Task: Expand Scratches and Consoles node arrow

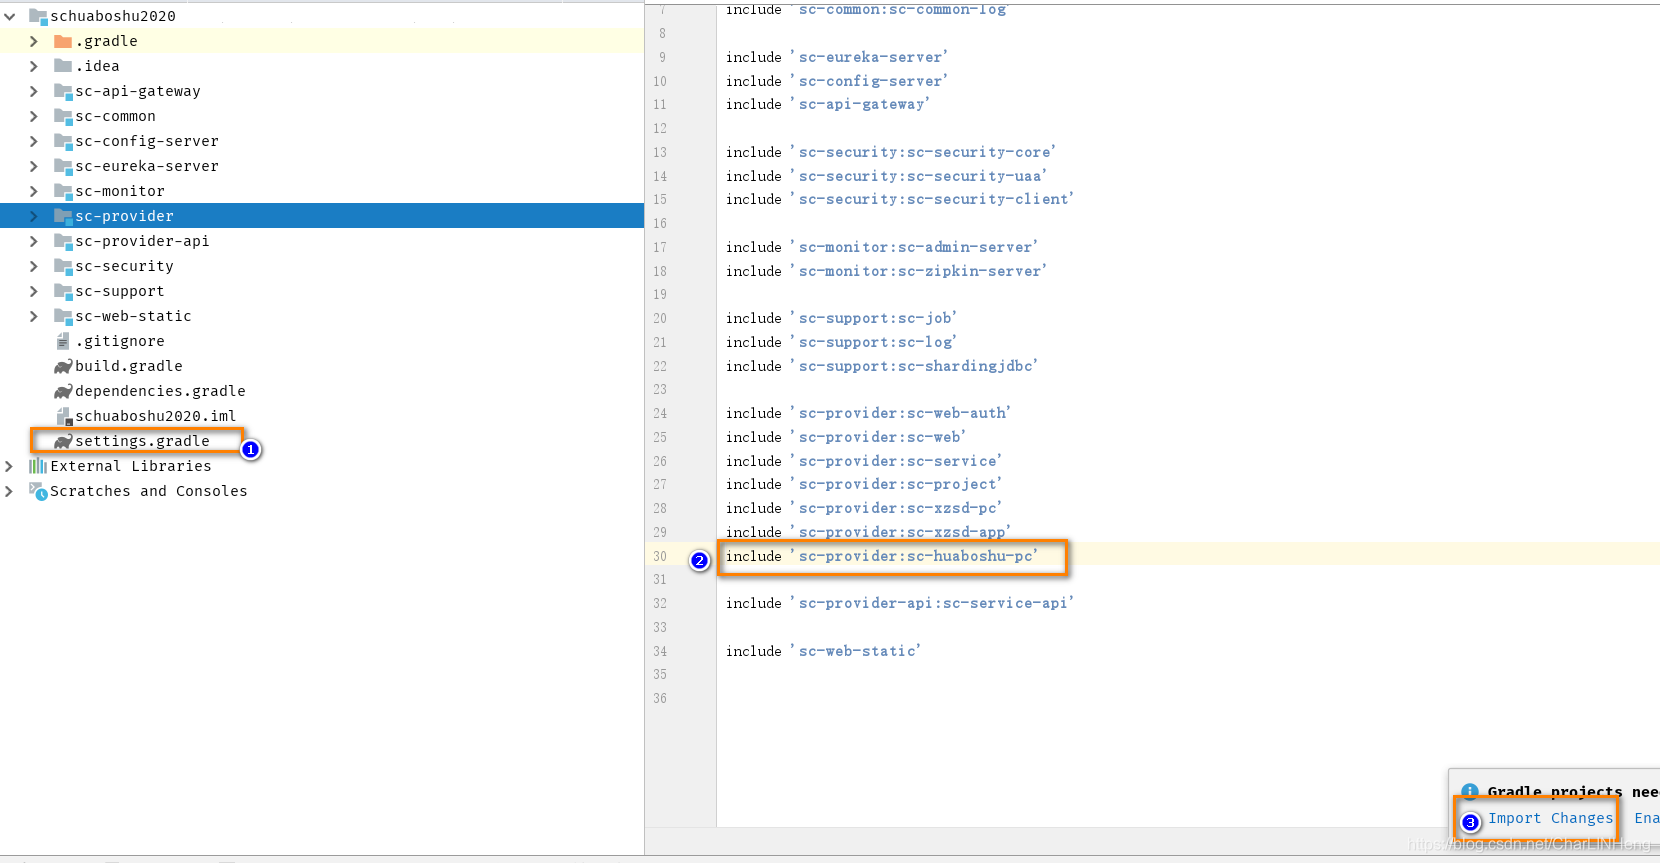Action: 9,491
